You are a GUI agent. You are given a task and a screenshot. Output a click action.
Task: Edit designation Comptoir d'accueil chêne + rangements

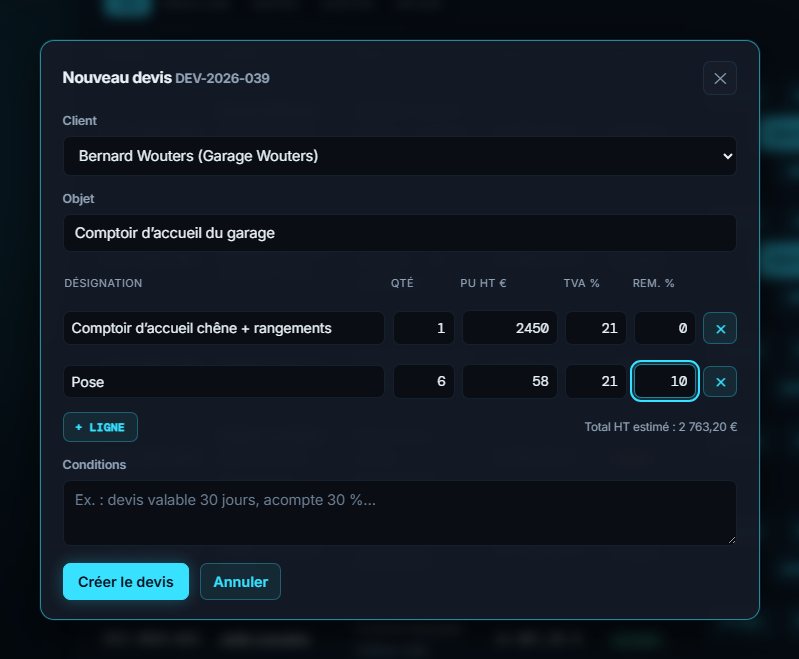[x=224, y=328]
